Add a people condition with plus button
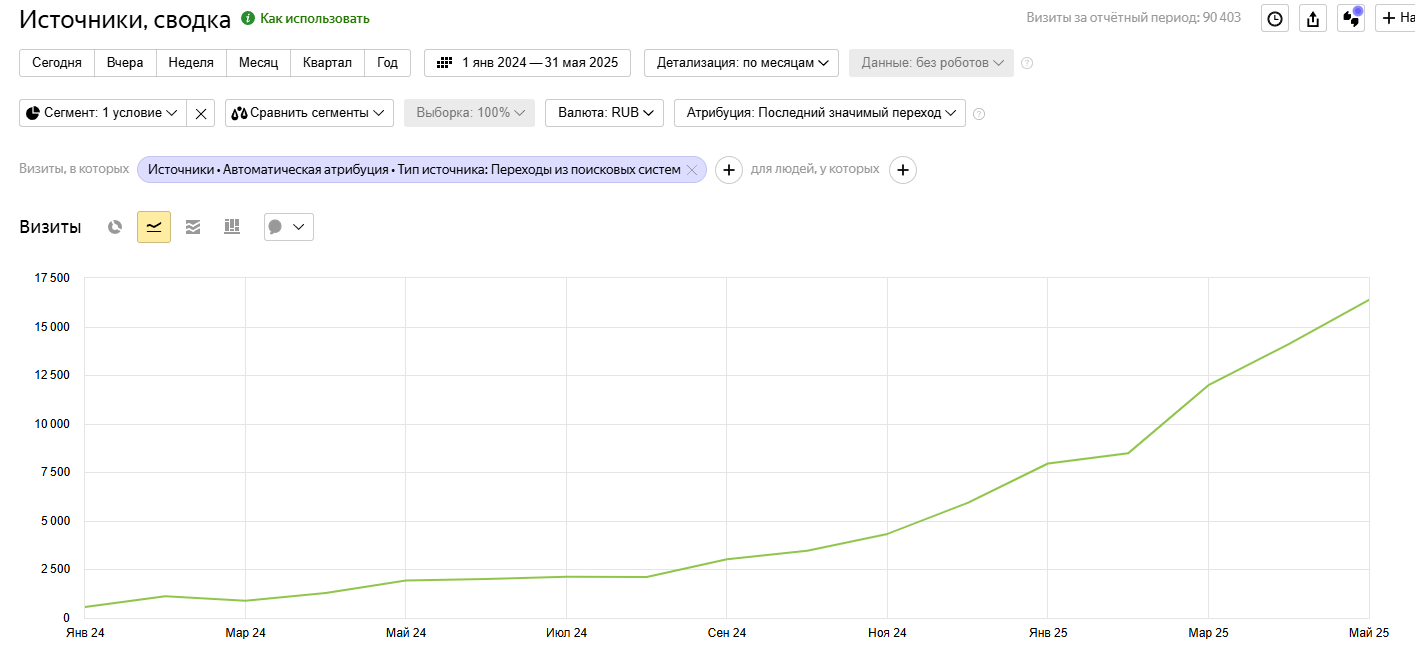This screenshot has height=661, width=1415. [903, 170]
